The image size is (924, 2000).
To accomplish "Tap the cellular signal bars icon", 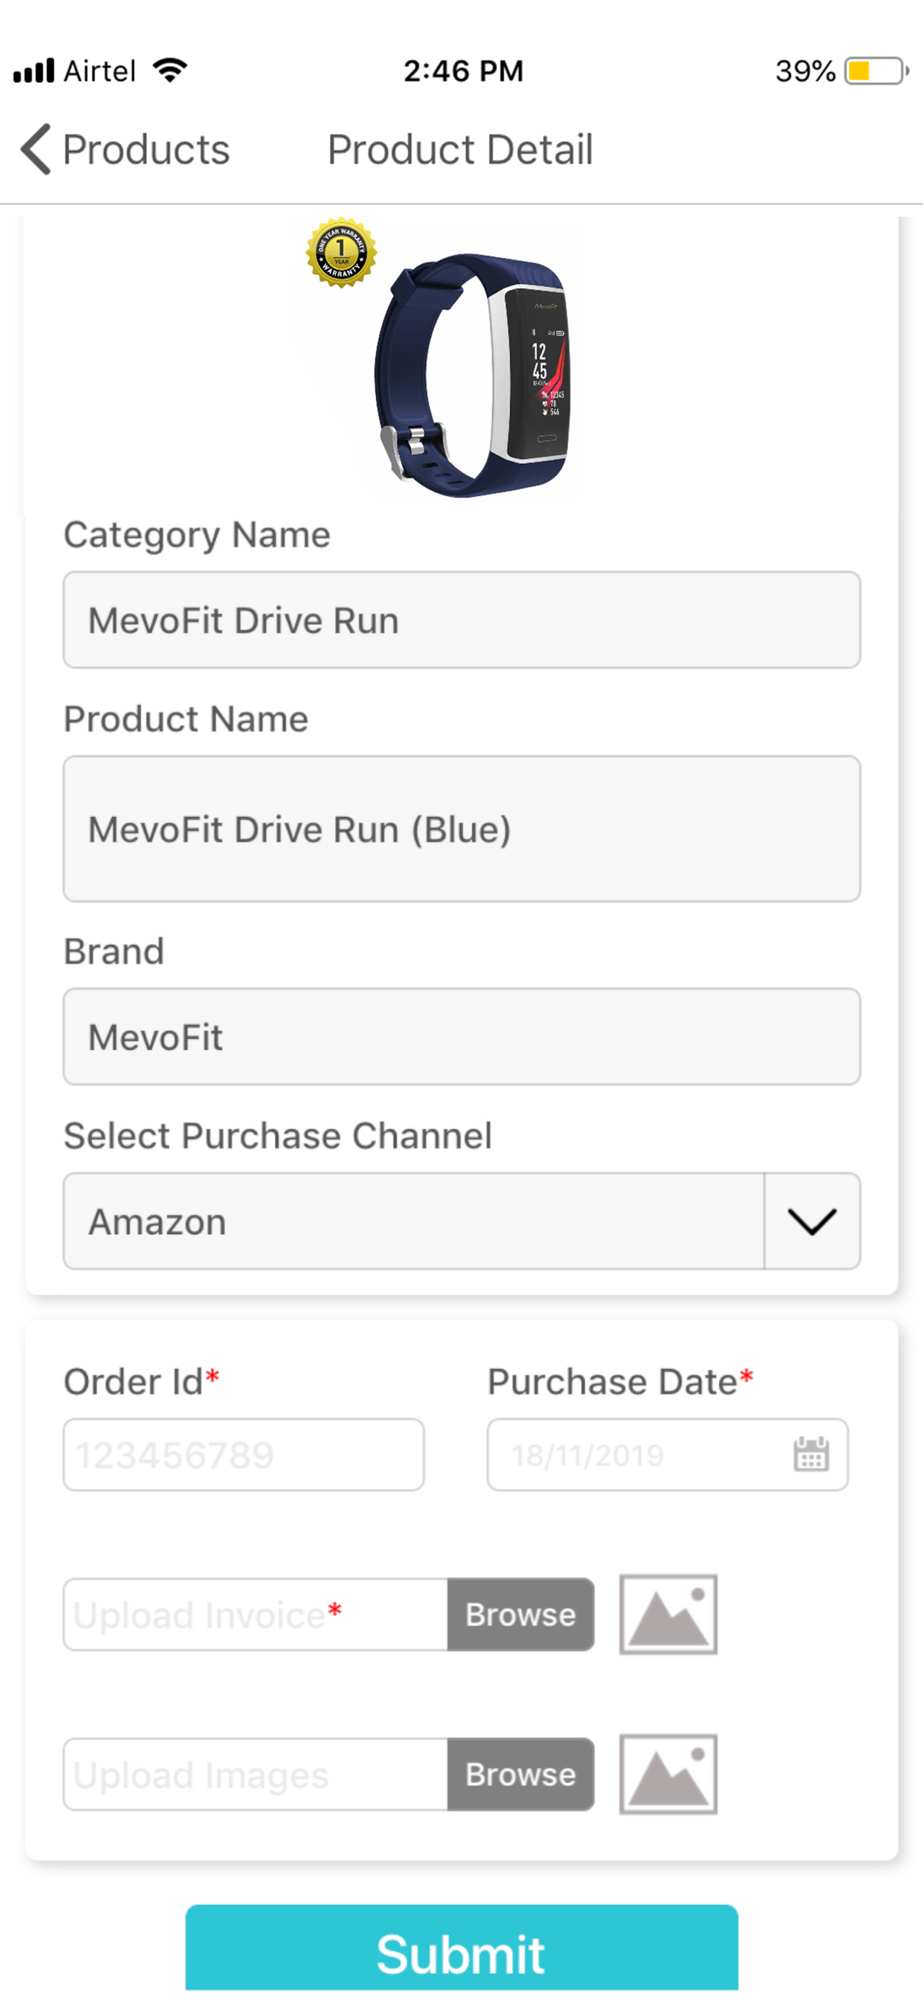I will [34, 71].
